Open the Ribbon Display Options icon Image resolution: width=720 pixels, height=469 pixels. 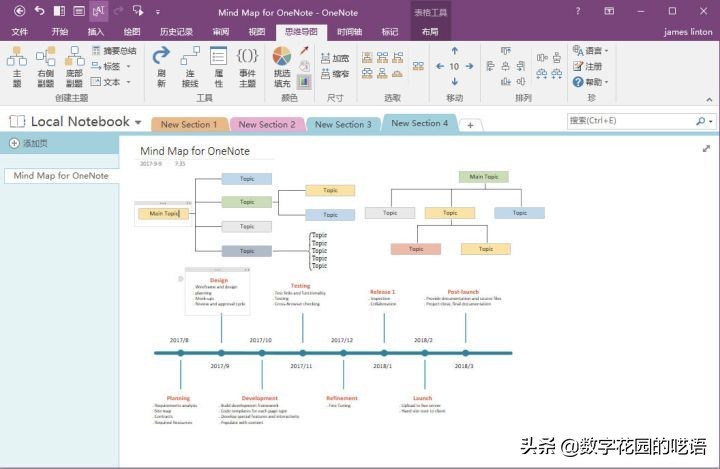[x=609, y=11]
